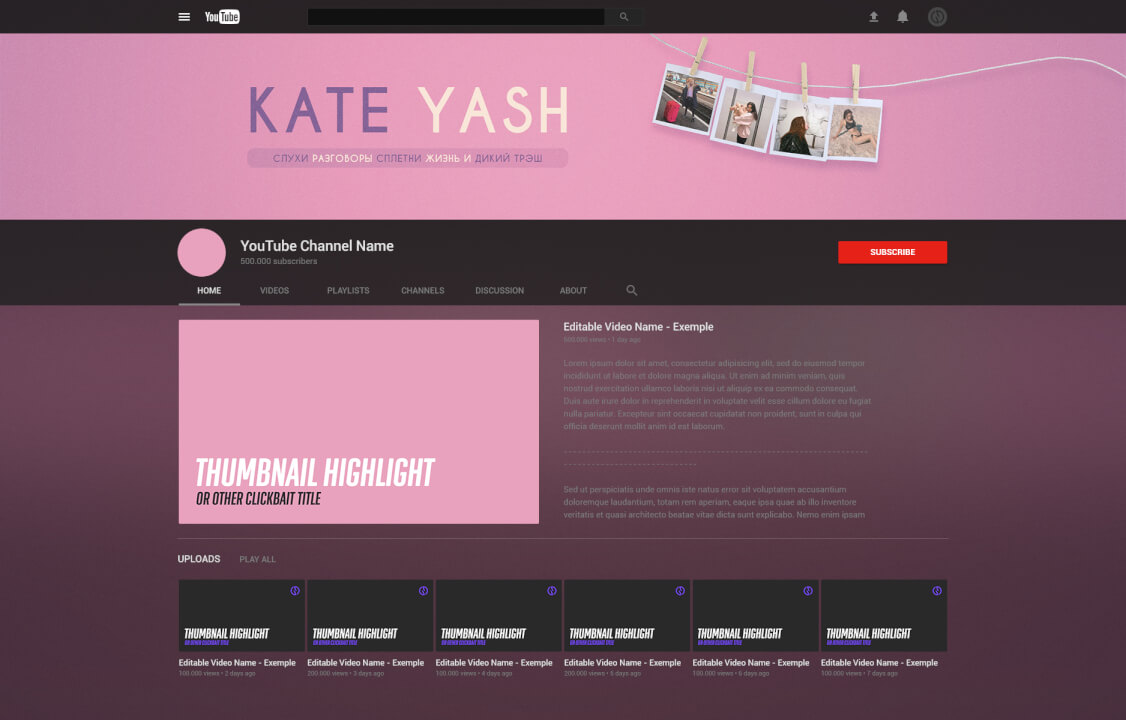Open the Playlists tab

(x=348, y=291)
